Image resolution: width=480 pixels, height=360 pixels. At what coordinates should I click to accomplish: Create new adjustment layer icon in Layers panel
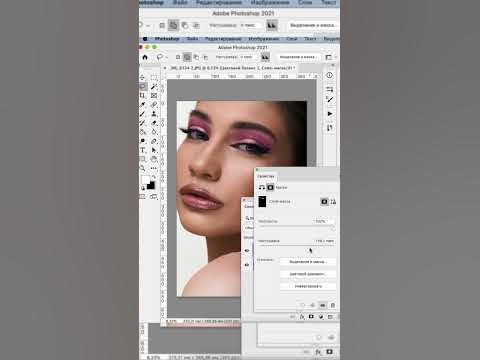[321, 316]
